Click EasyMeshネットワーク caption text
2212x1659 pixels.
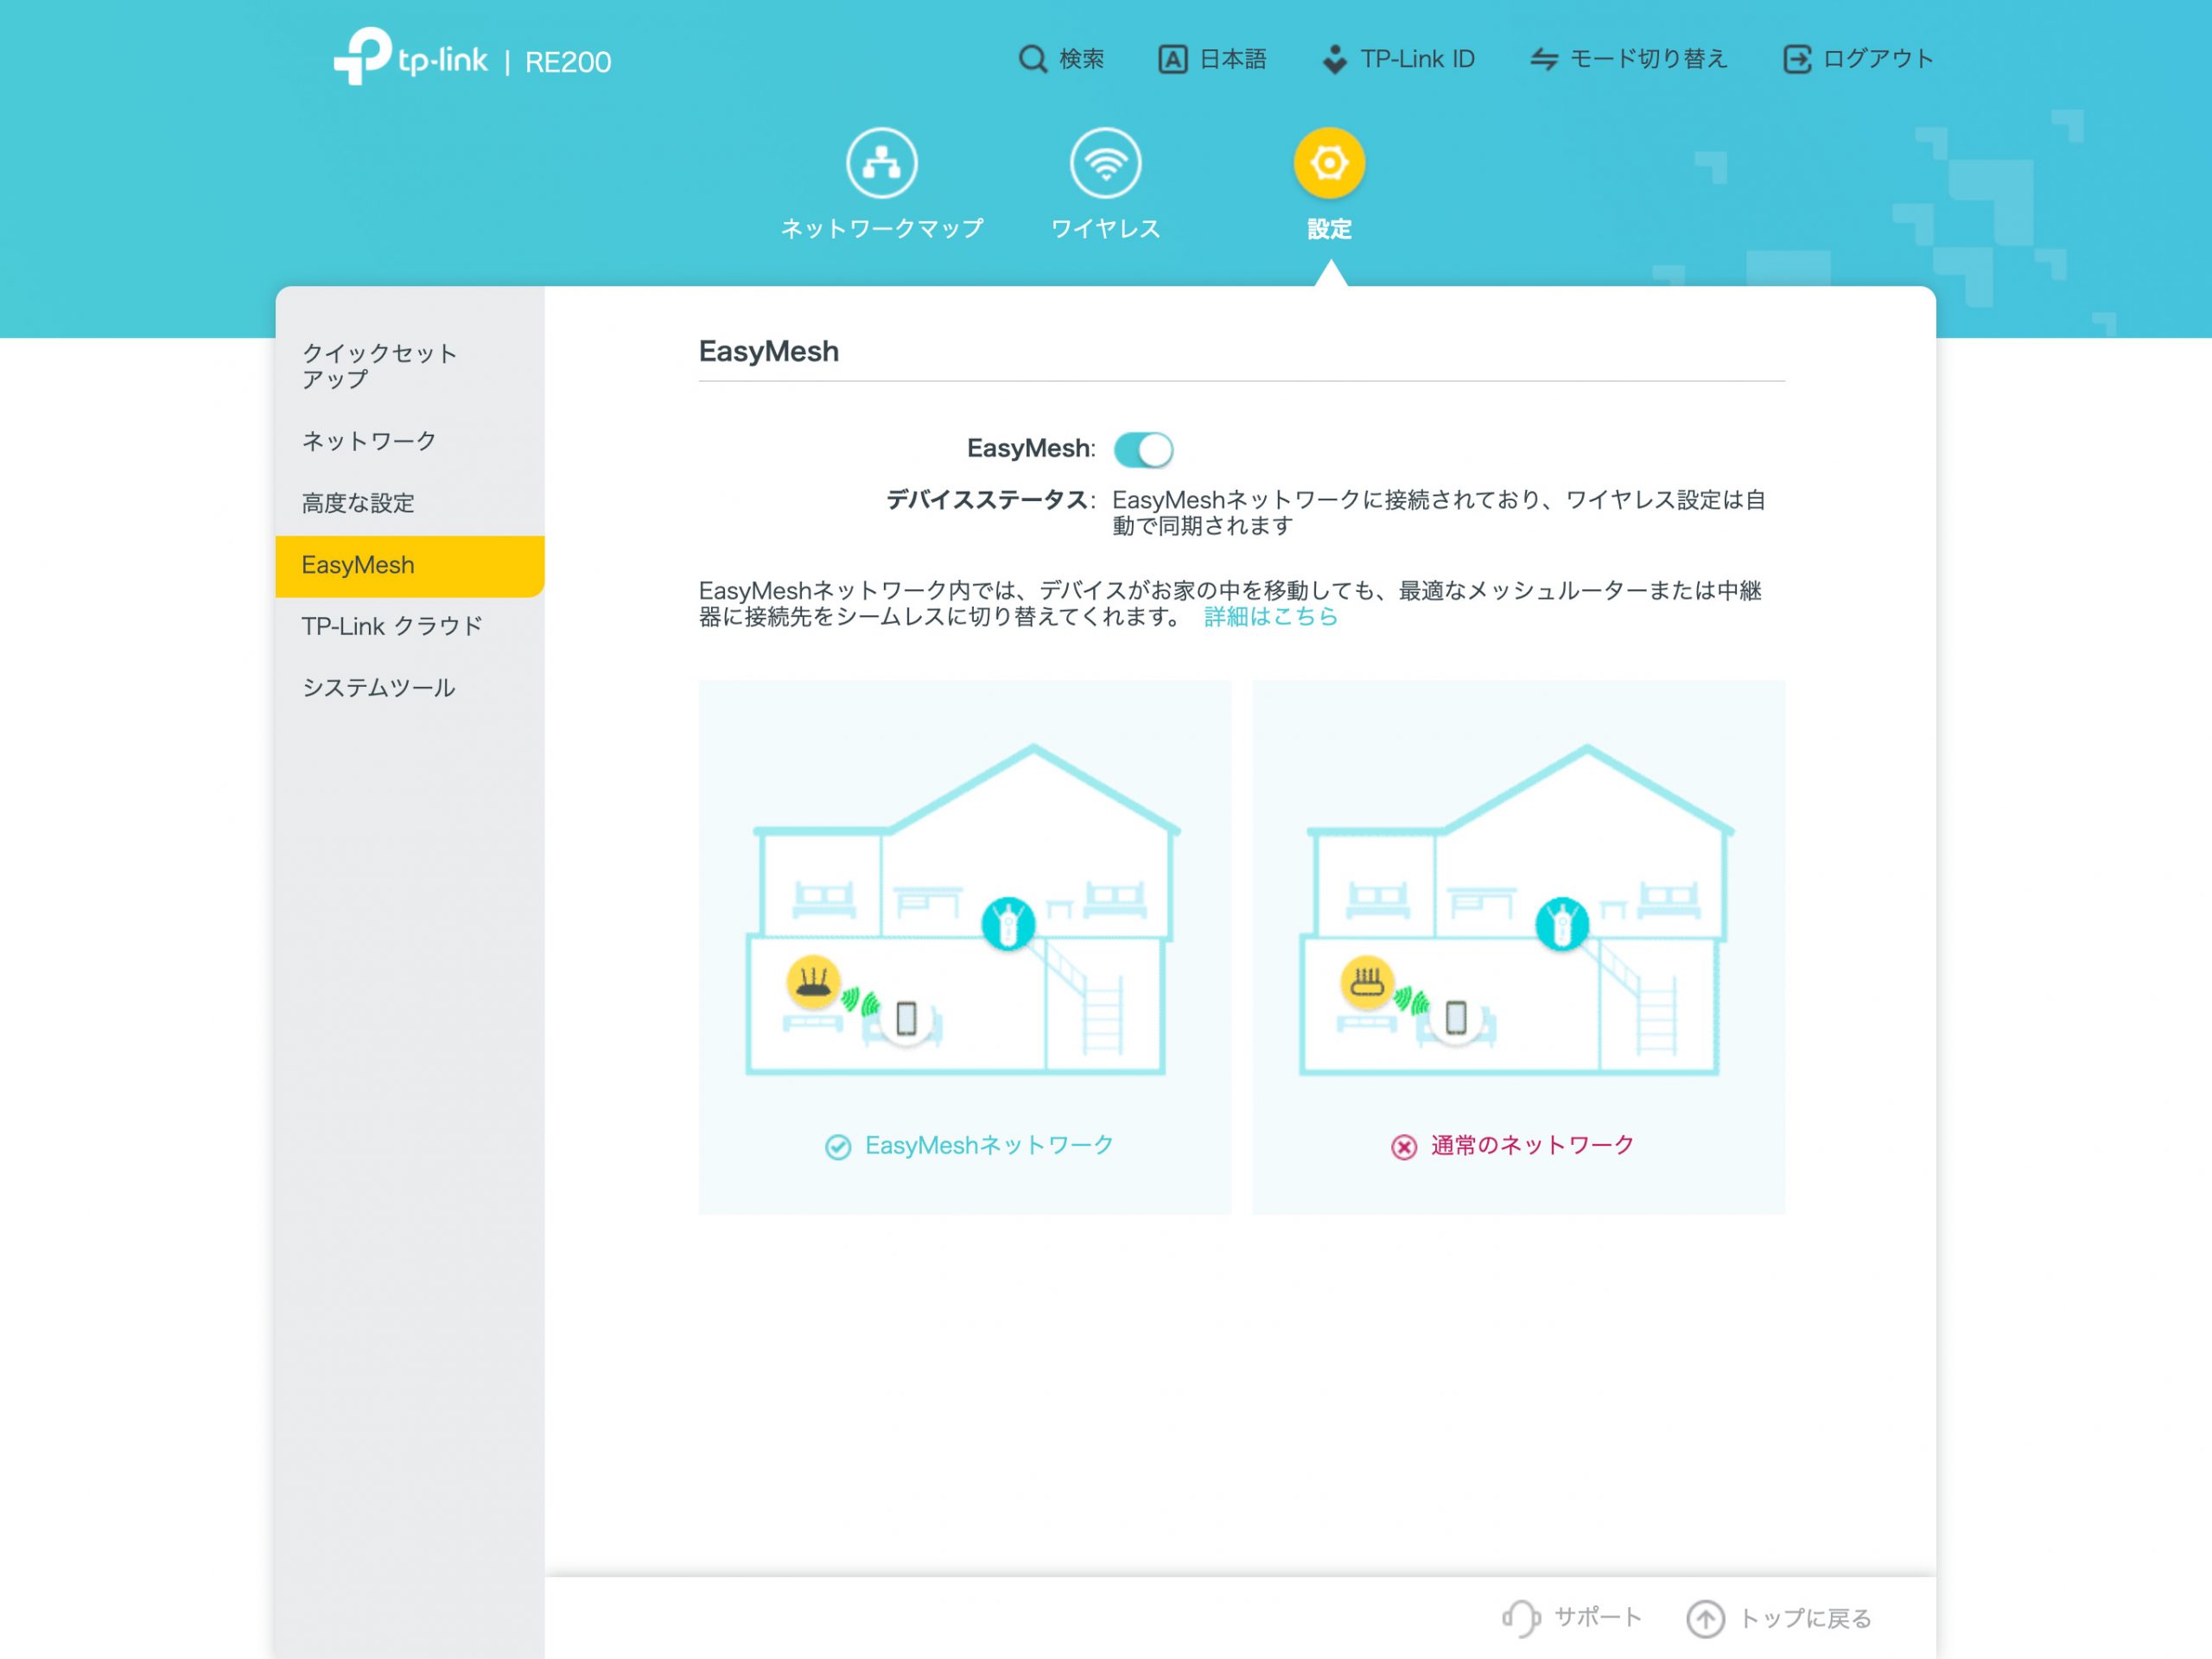click(989, 1146)
